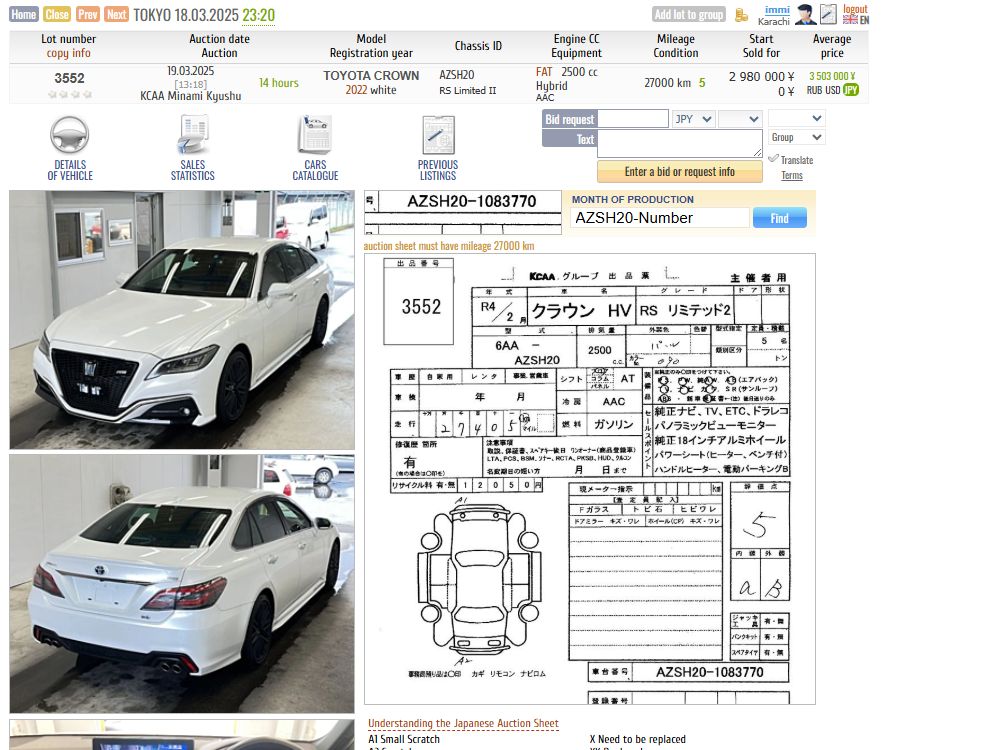Click lot number 3552 in table
The width and height of the screenshot is (1000, 750).
coord(70,78)
